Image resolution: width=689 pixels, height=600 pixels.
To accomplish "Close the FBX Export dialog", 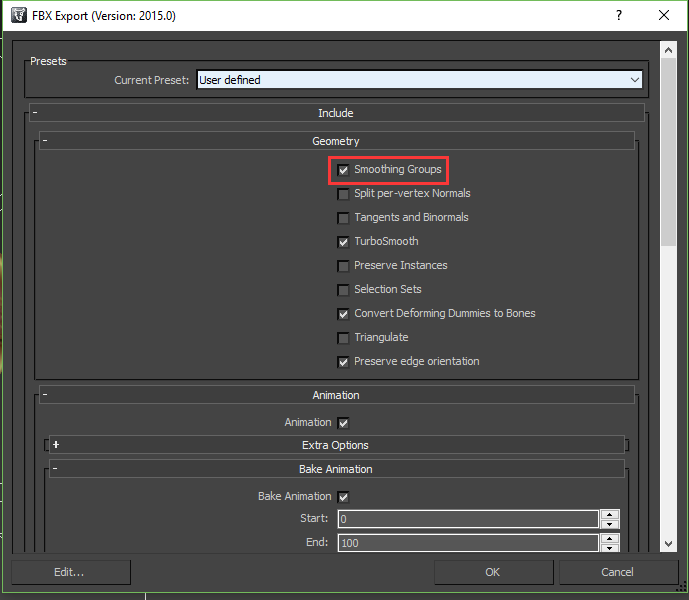I will [664, 15].
